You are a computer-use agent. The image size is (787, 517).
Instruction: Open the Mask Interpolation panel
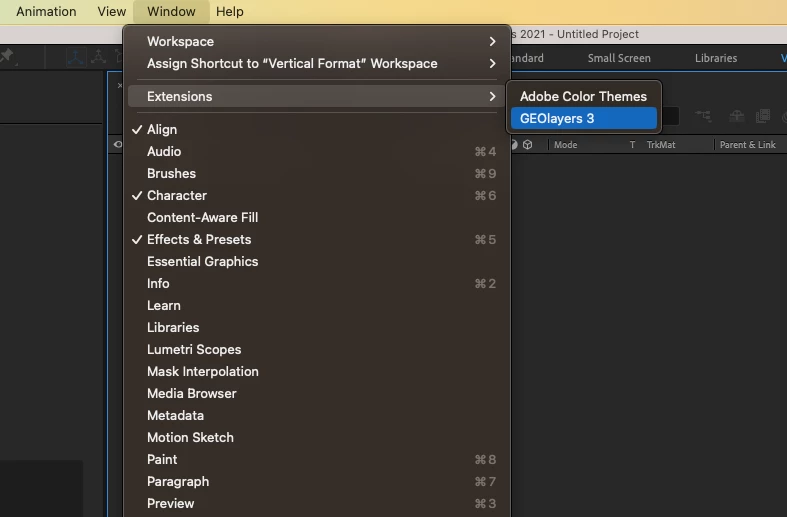[x=316, y=371]
